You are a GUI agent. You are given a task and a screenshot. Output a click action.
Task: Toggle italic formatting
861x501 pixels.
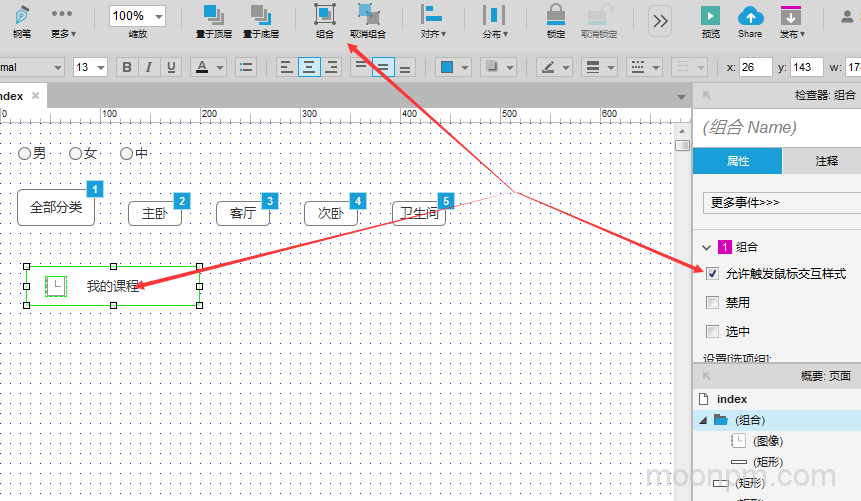pos(148,67)
